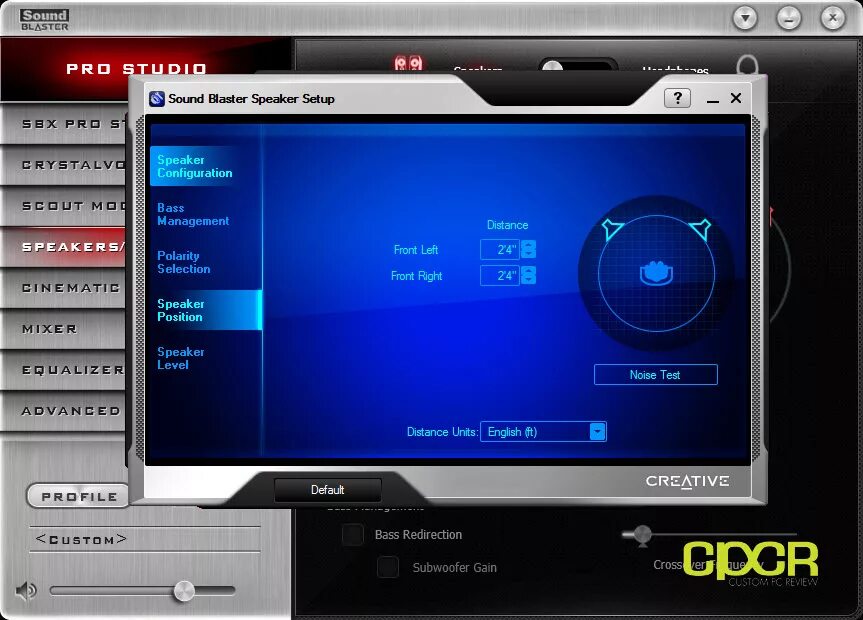This screenshot has height=620, width=863.
Task: Decrease Front Left distance with down arrow
Action: (528, 254)
